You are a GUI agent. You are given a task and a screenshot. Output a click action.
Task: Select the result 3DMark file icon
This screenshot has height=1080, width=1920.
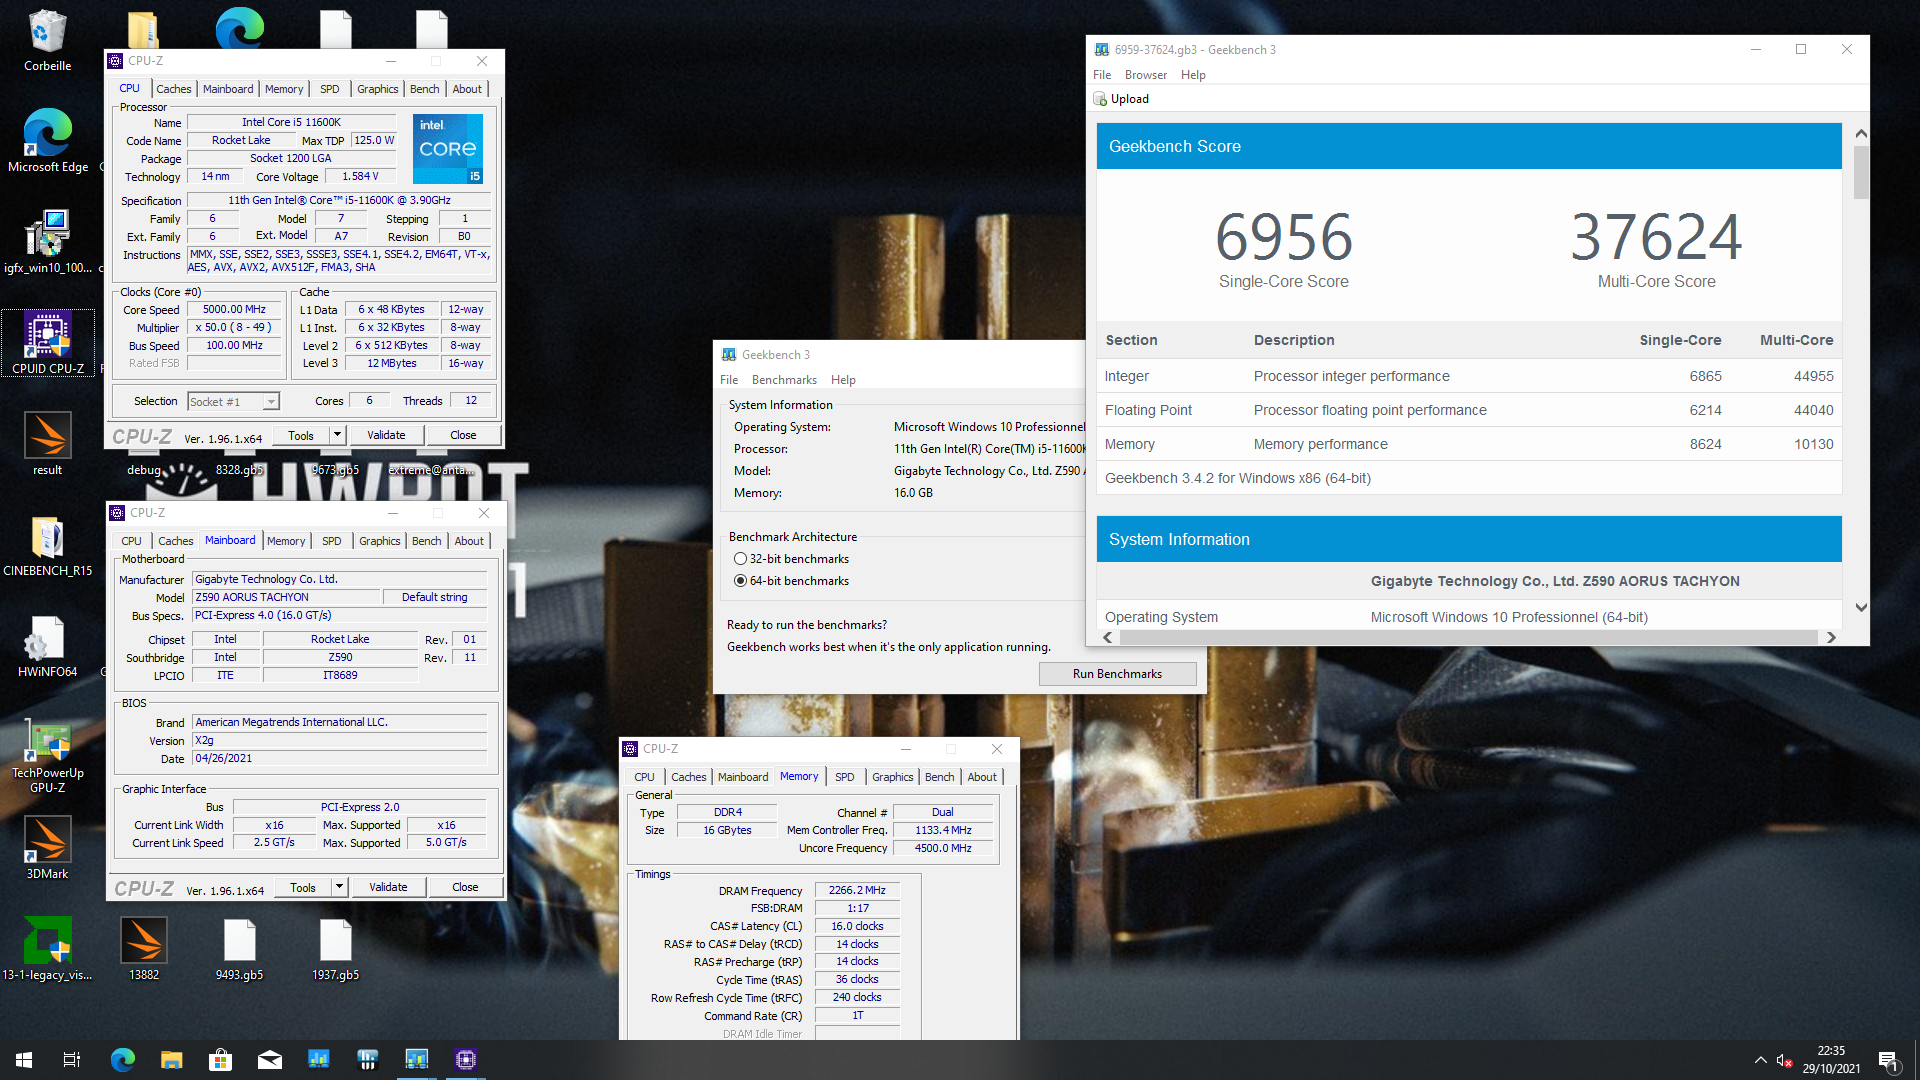47,443
